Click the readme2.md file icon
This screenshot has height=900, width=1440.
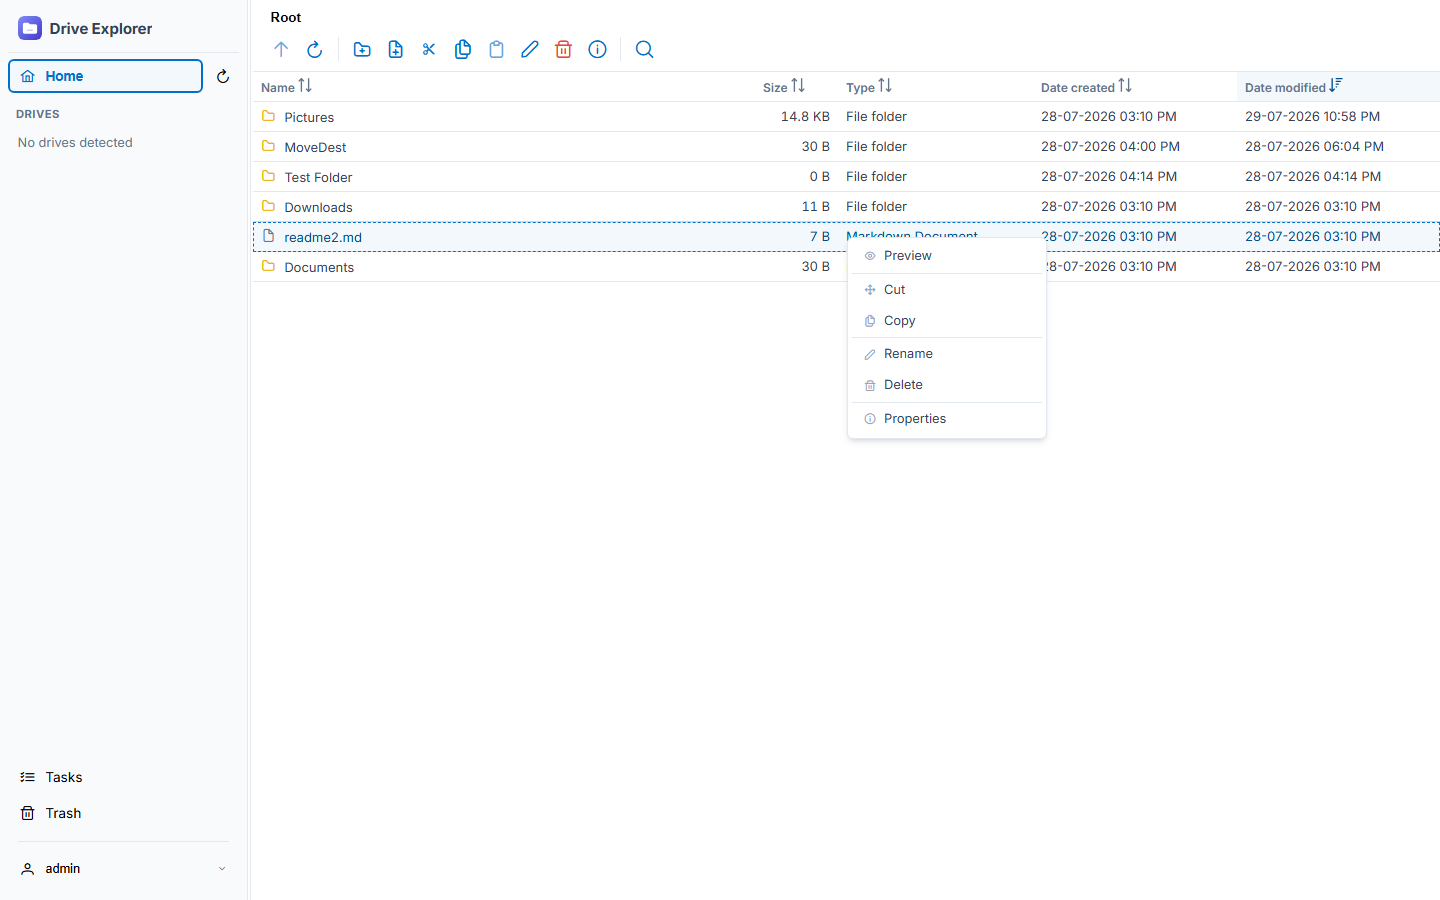click(268, 236)
